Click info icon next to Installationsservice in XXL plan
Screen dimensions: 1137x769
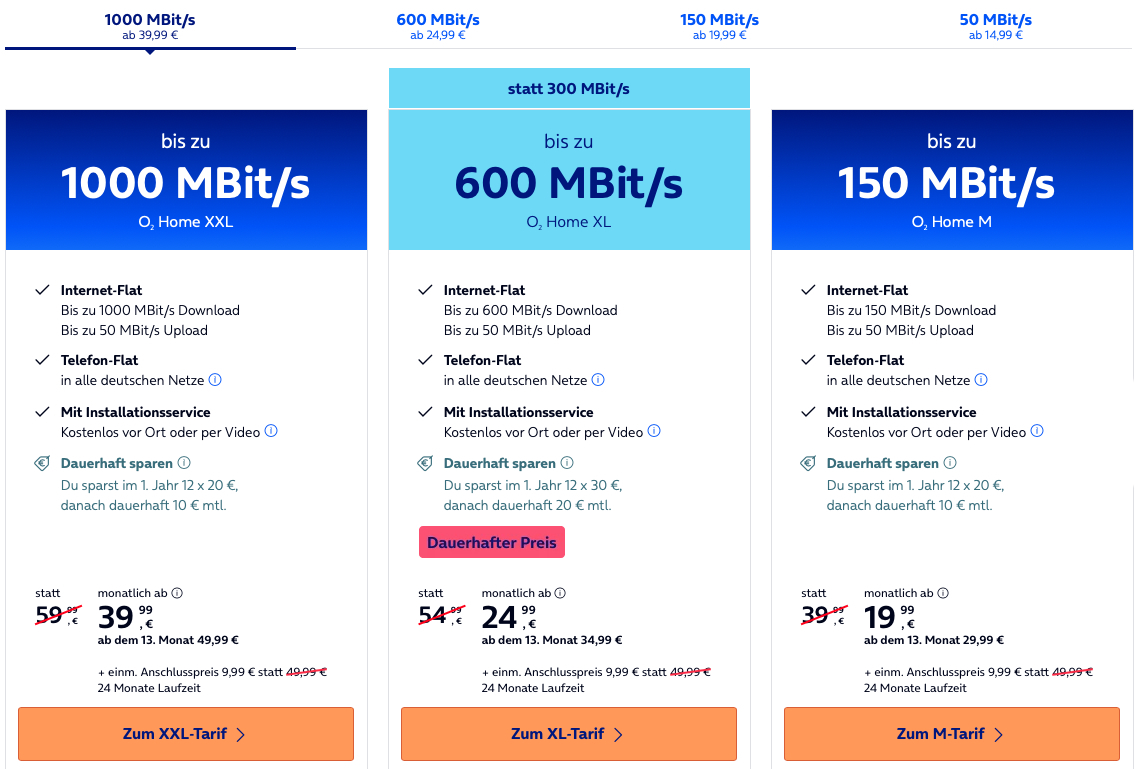click(271, 432)
